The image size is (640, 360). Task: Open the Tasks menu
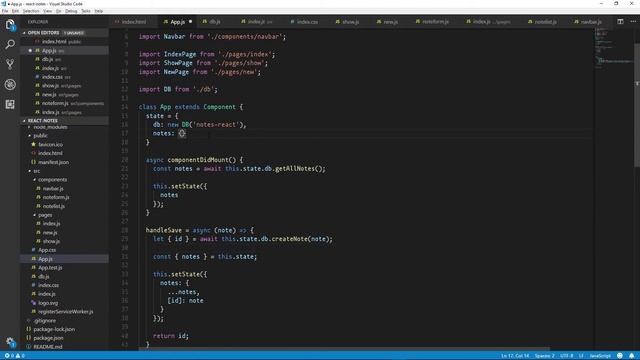pos(86,11)
